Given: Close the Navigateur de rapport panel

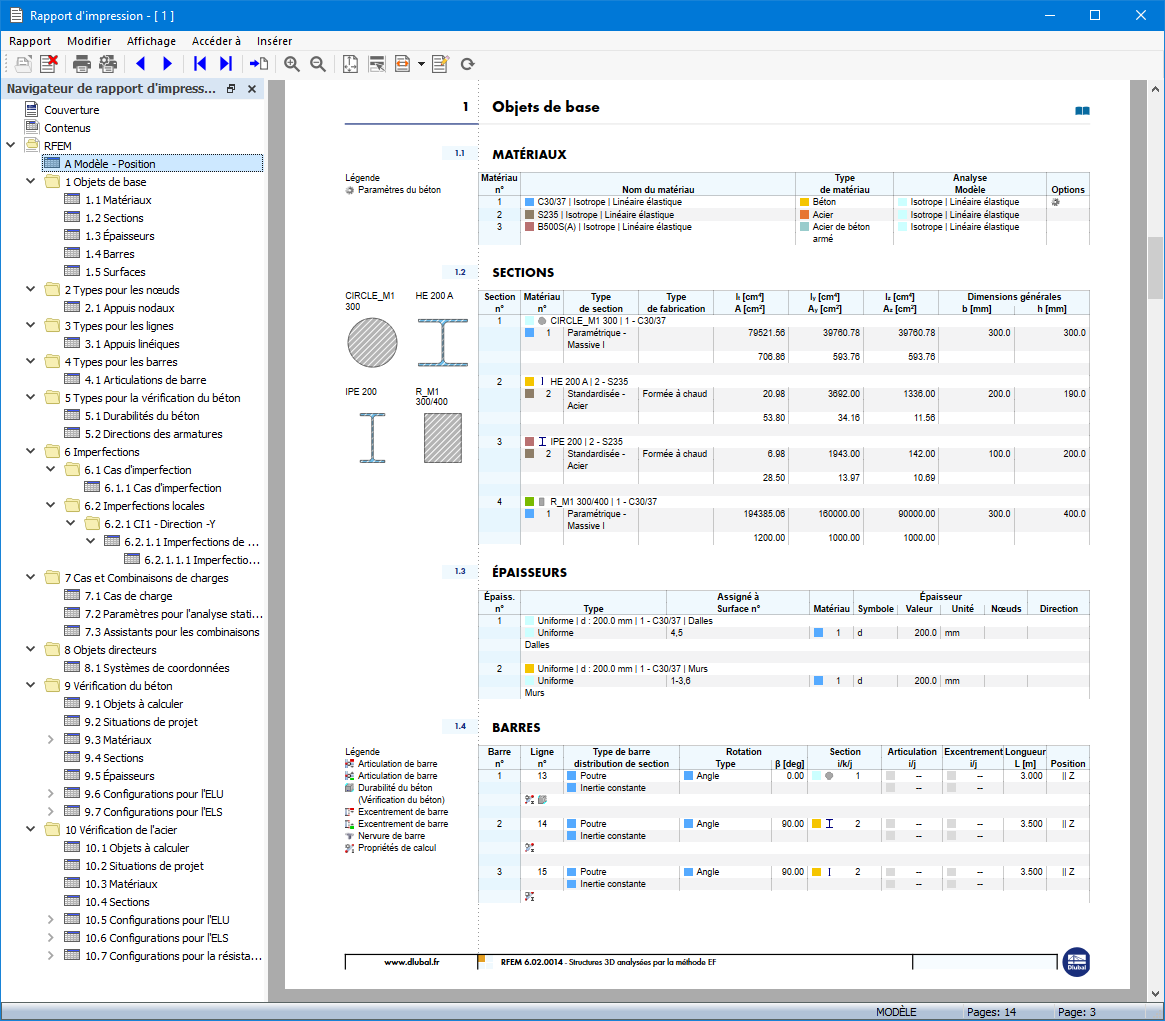Looking at the screenshot, I should pos(252,88).
